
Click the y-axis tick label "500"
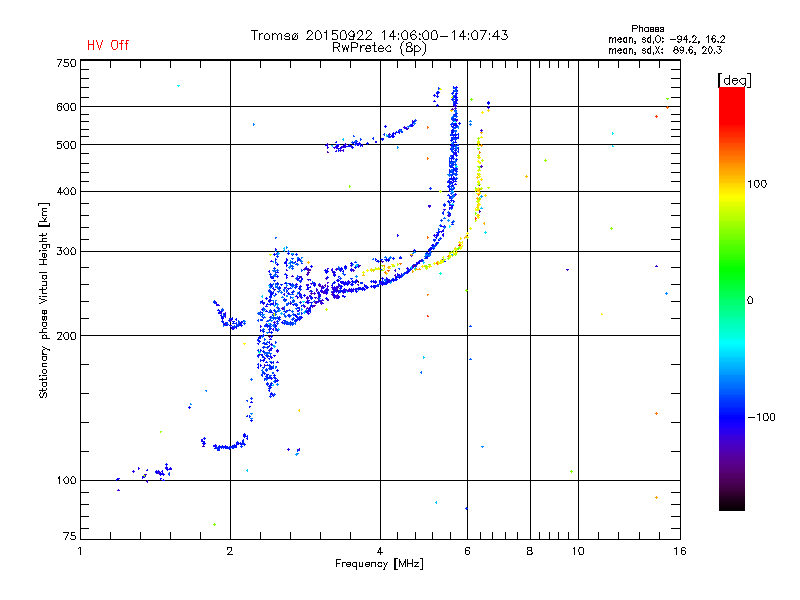coord(66,145)
